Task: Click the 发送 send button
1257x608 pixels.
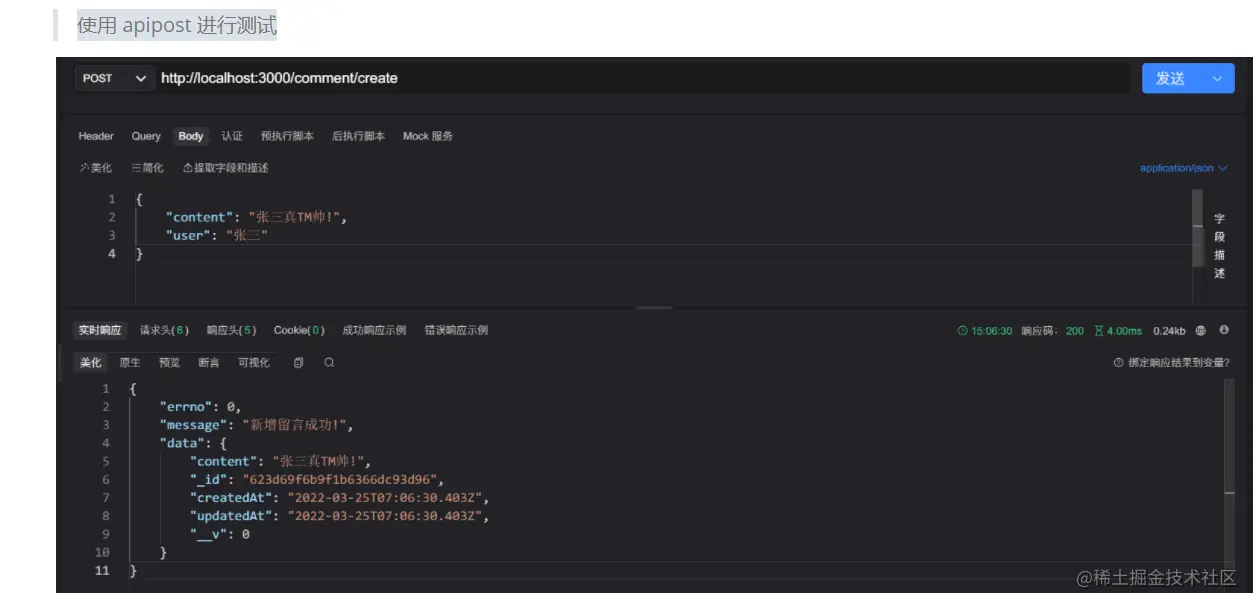Action: (1171, 78)
